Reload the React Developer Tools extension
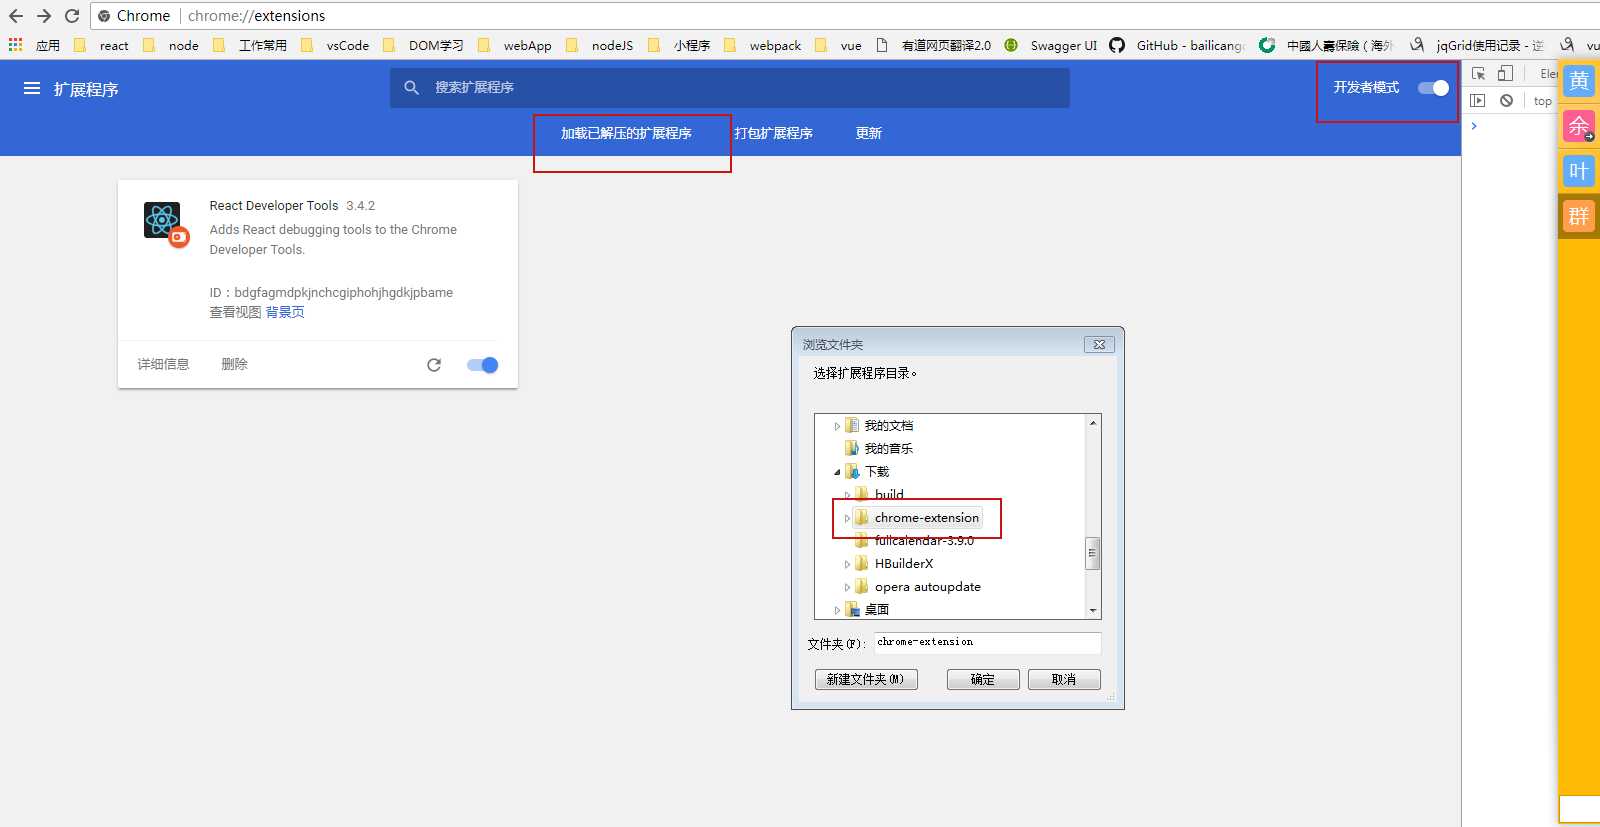 click(434, 365)
